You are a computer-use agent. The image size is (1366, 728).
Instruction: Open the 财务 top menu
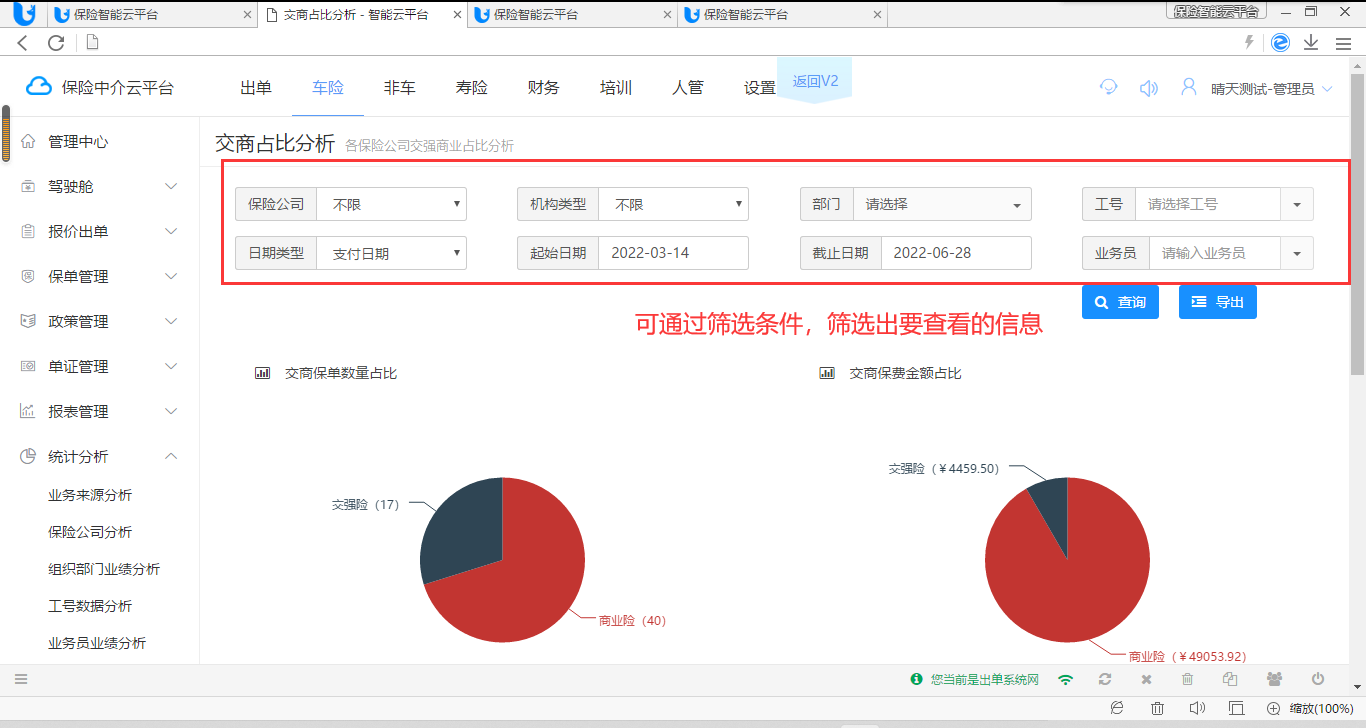pyautogui.click(x=544, y=88)
